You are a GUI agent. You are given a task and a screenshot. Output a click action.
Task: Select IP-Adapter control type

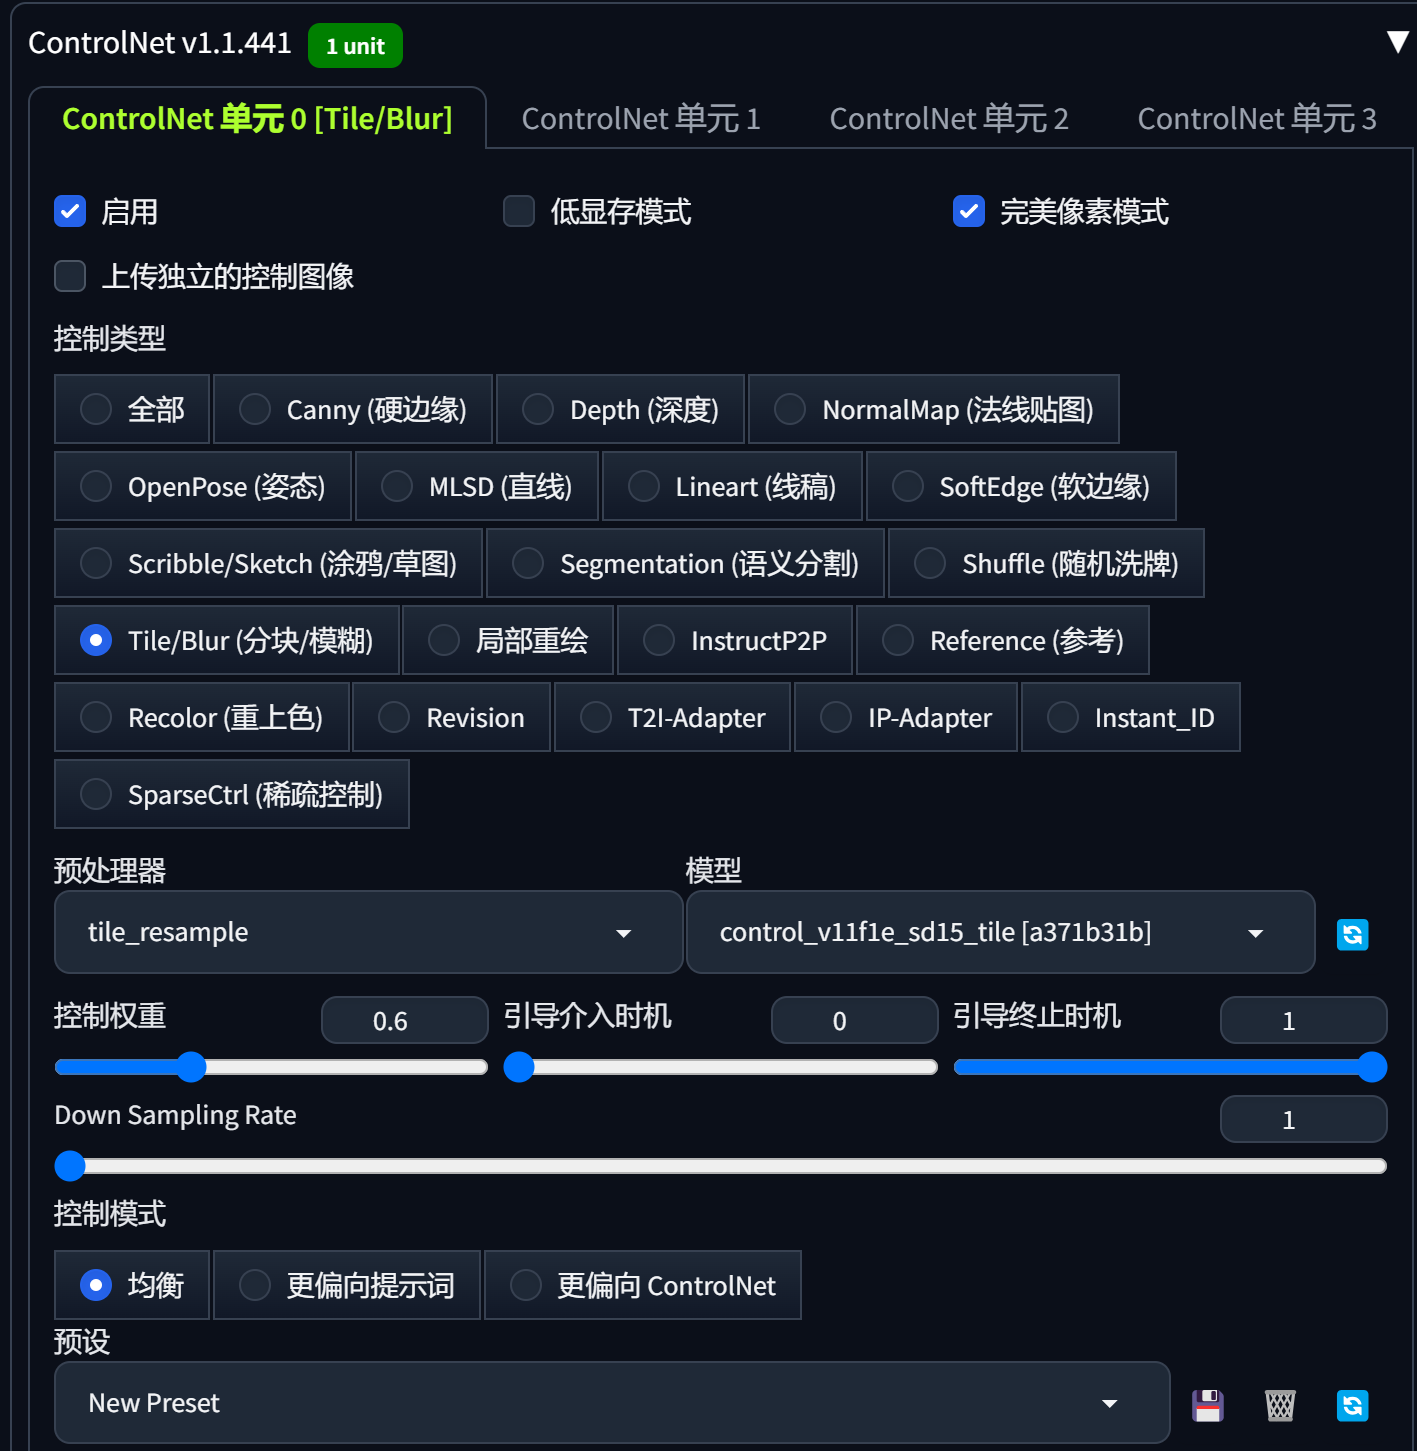pyautogui.click(x=906, y=717)
